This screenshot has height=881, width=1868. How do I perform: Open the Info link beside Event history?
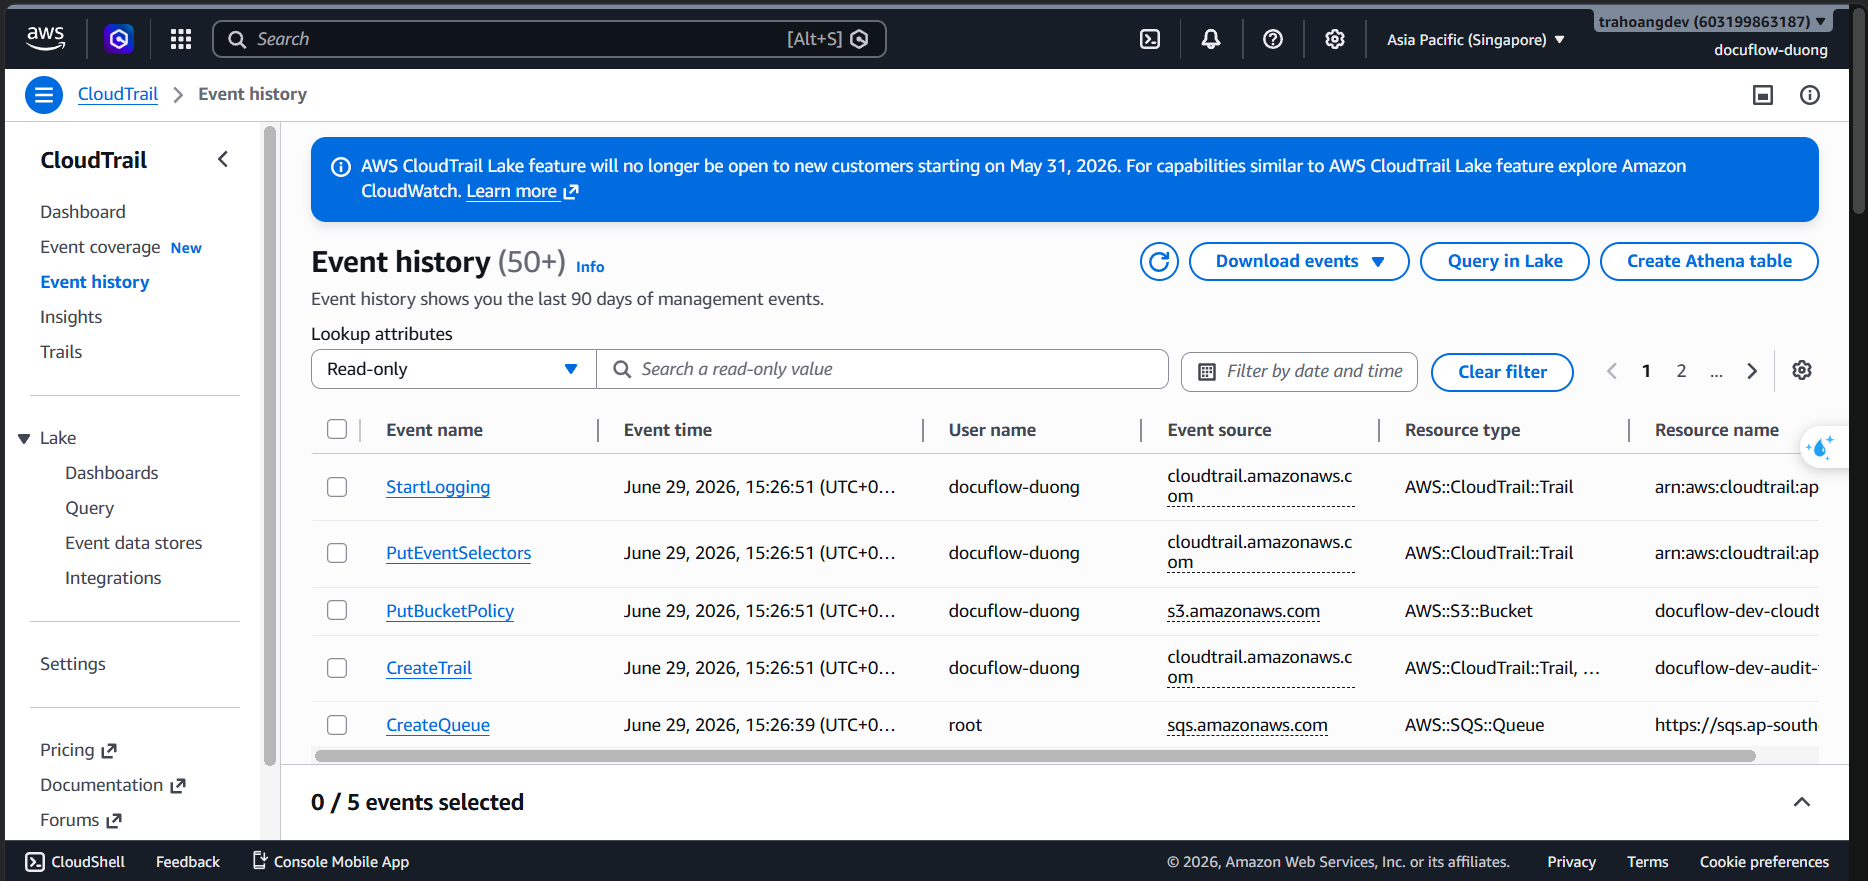[590, 267]
